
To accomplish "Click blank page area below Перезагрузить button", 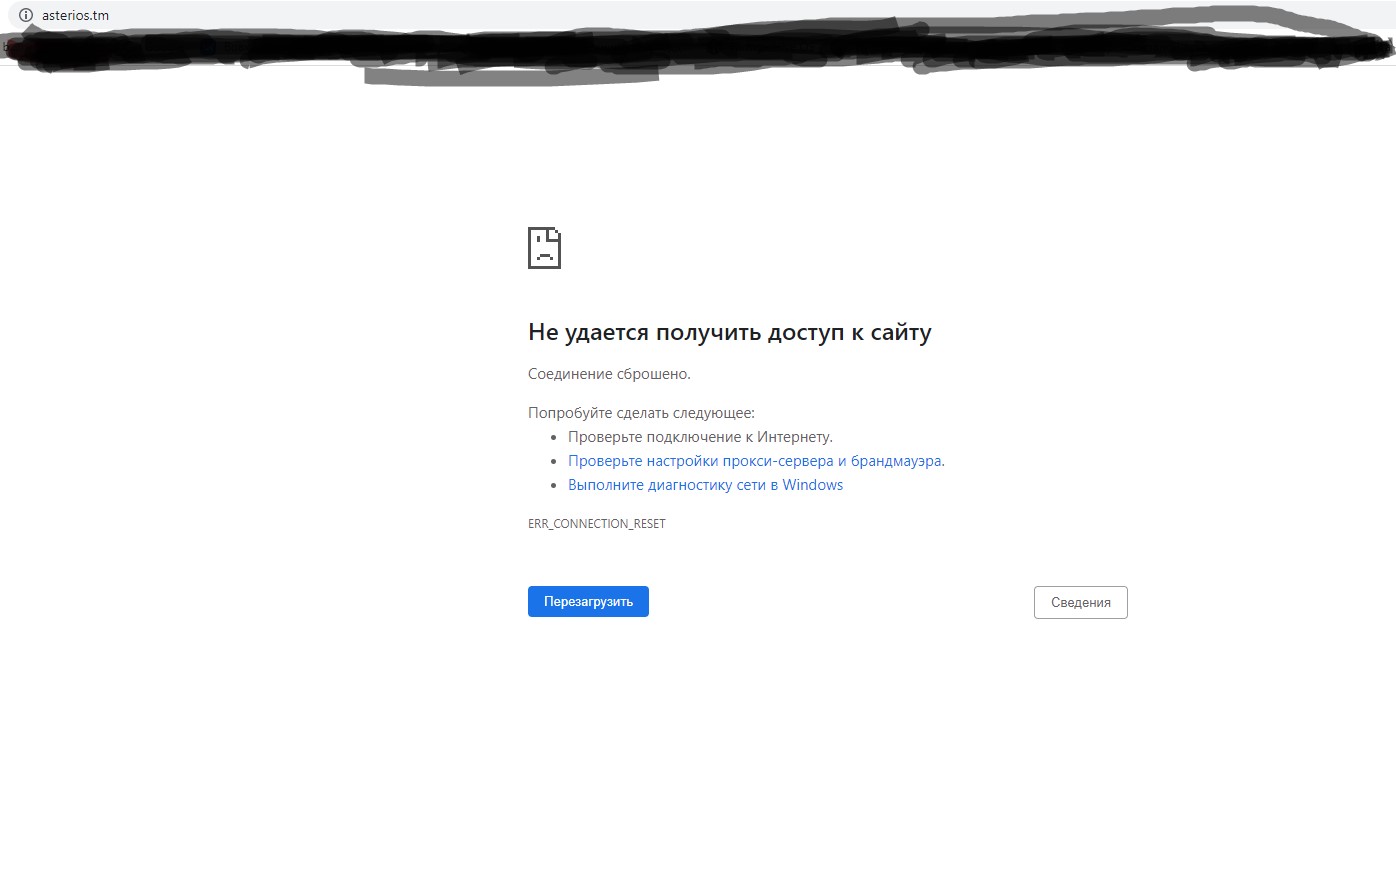I will [x=588, y=720].
